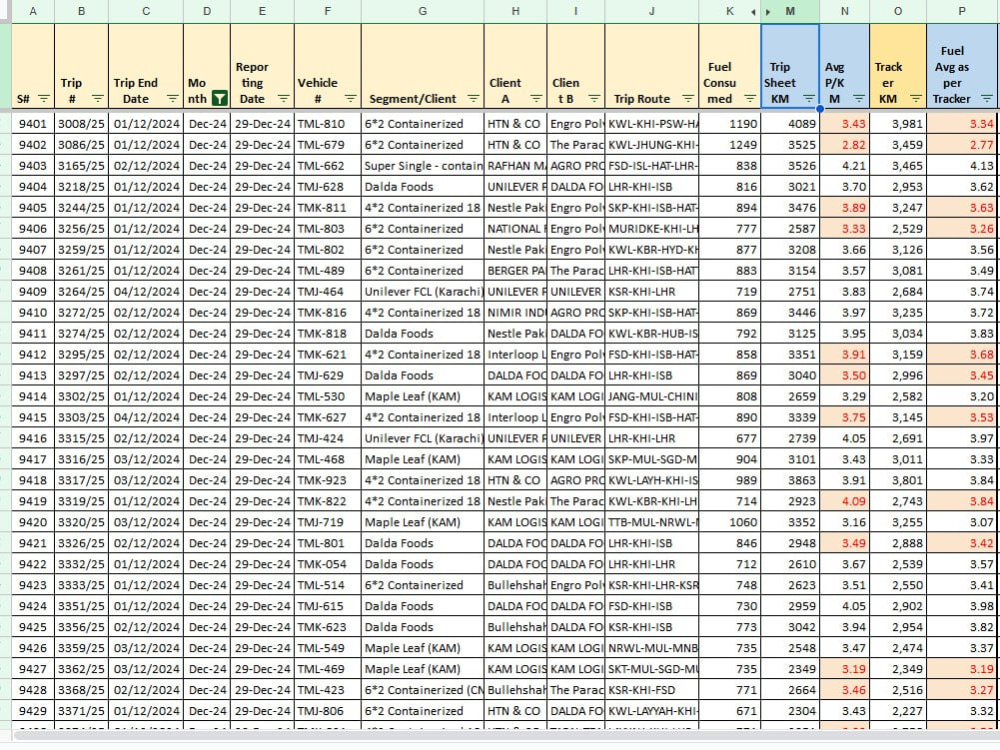Open the Reporting Date filter icon
The image size is (1000, 750).
tap(283, 99)
